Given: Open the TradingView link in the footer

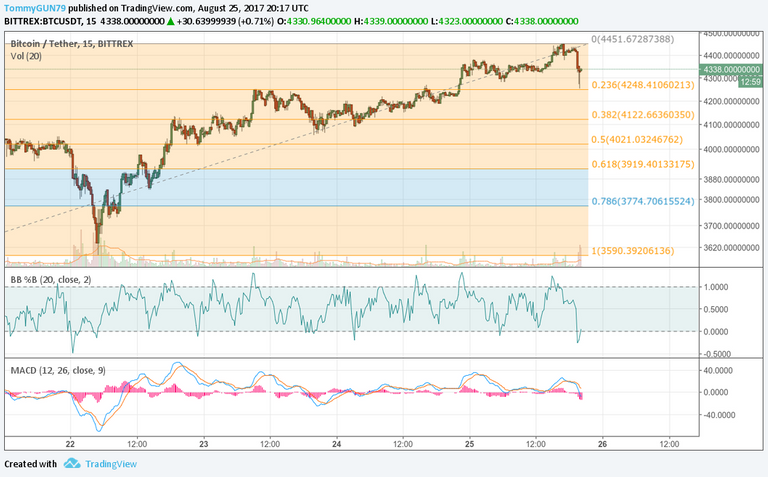Looking at the screenshot, I should (x=111, y=464).
